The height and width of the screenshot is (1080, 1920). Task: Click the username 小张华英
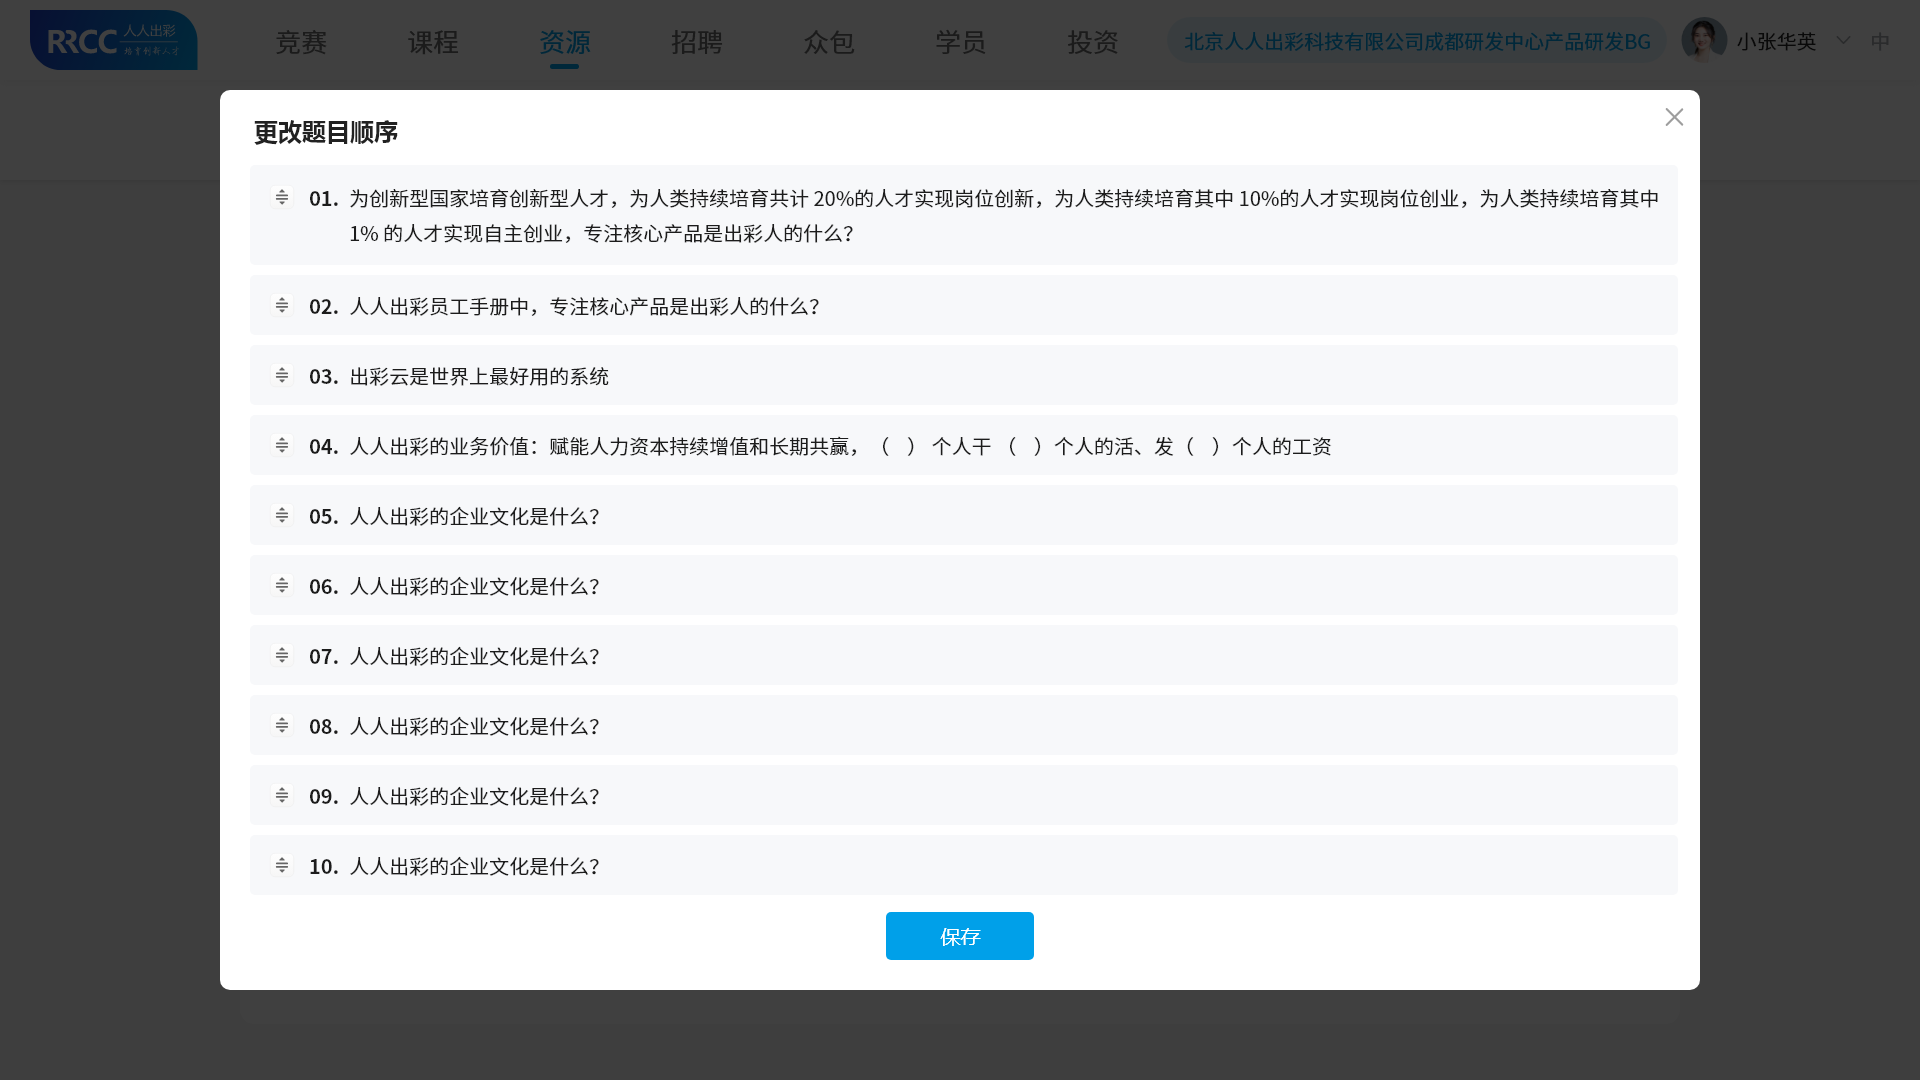point(1776,41)
